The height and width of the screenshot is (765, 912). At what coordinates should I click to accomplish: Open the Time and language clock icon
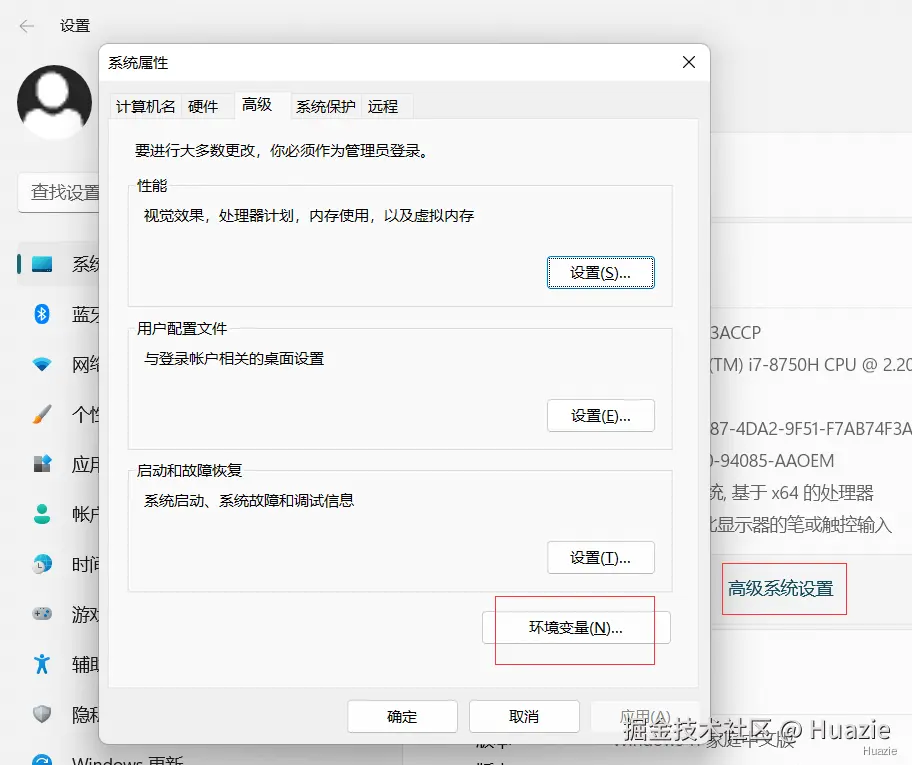42,564
